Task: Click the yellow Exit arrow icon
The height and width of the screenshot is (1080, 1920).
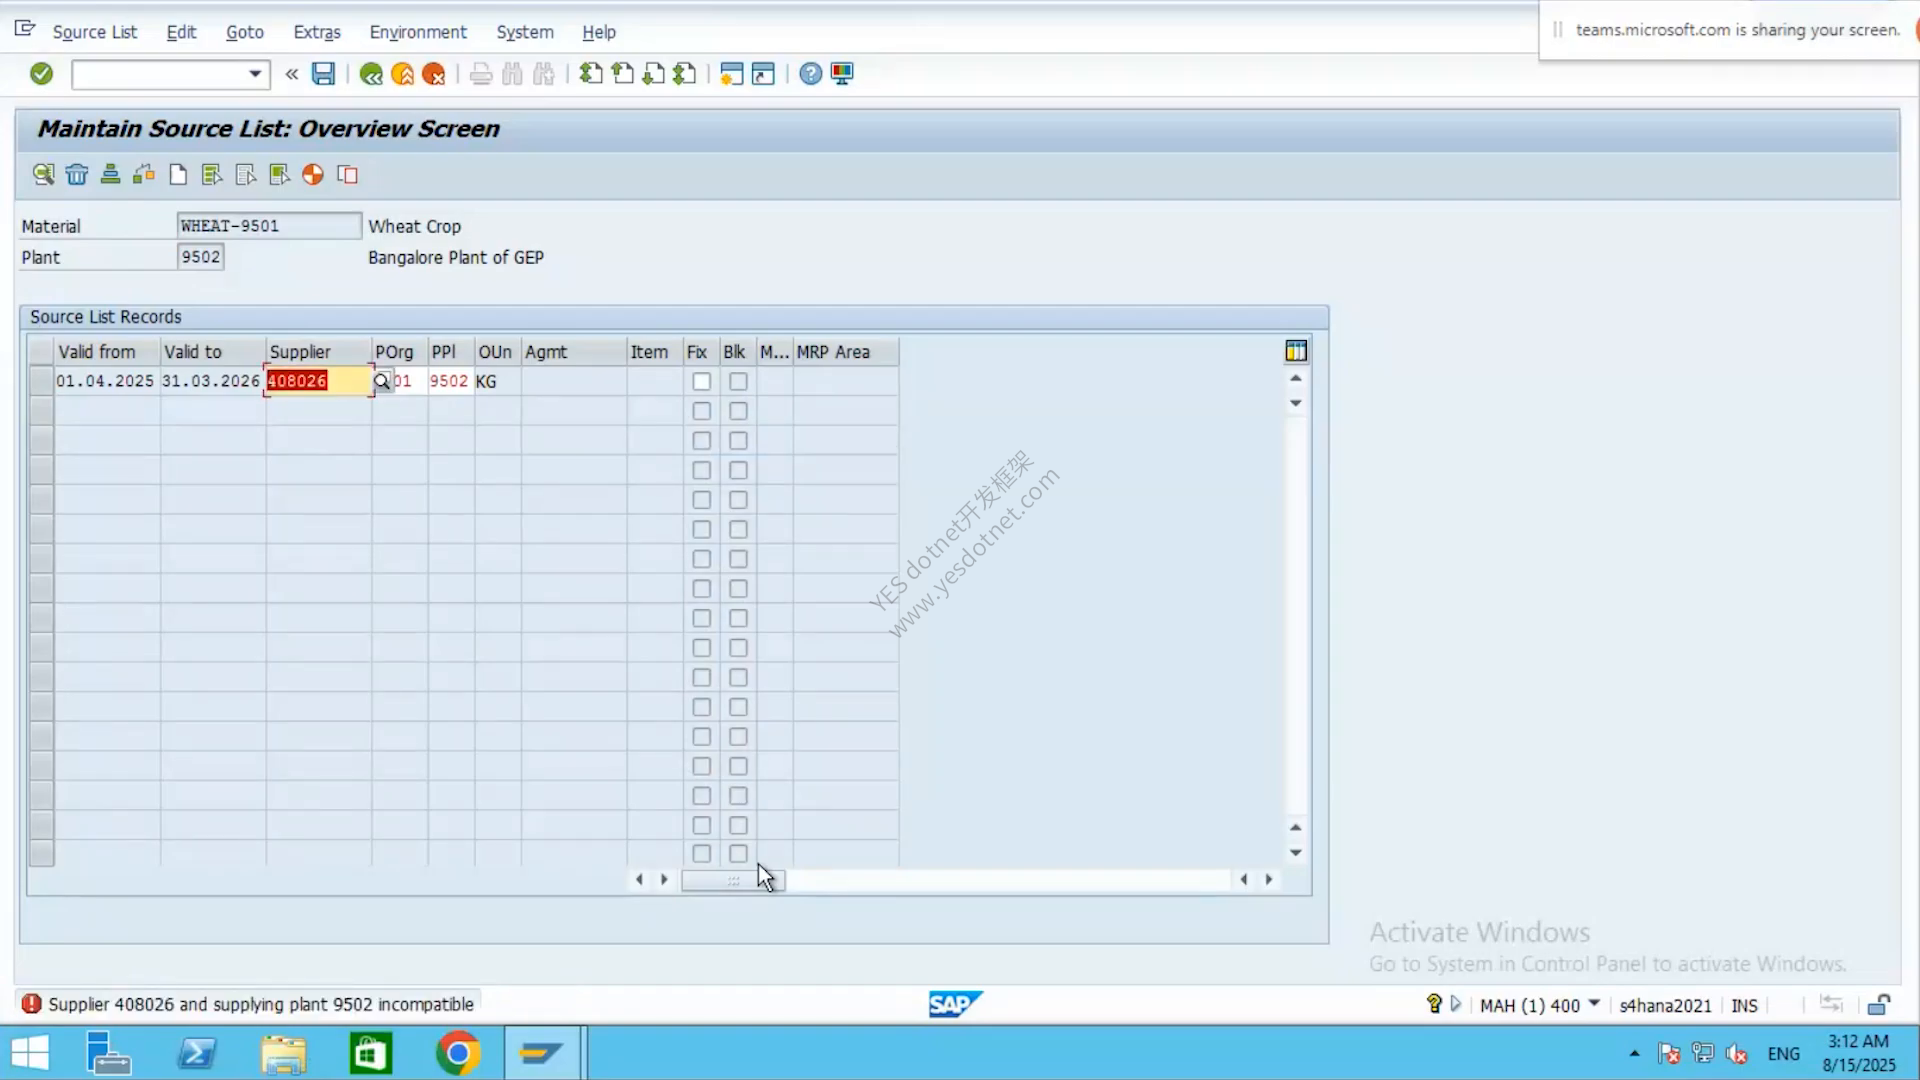Action: pyautogui.click(x=402, y=74)
